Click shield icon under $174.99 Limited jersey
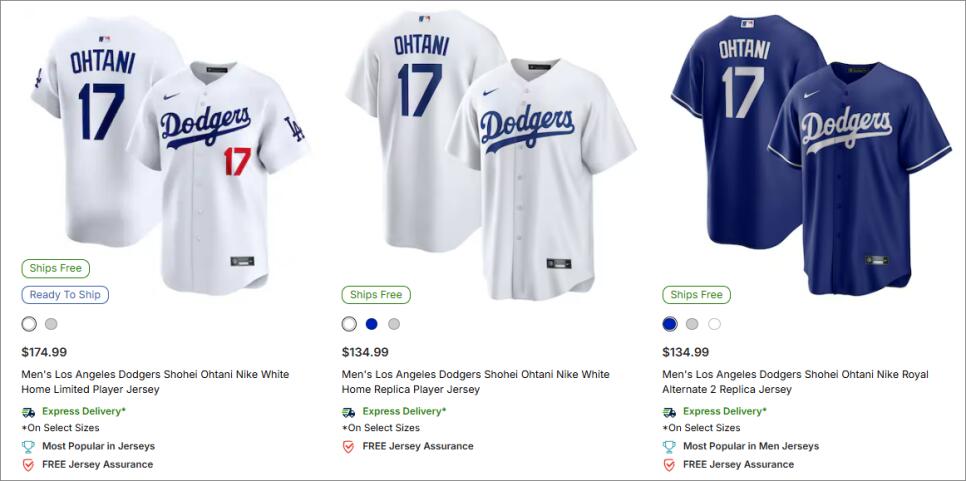The height and width of the screenshot is (481, 966). tap(28, 464)
